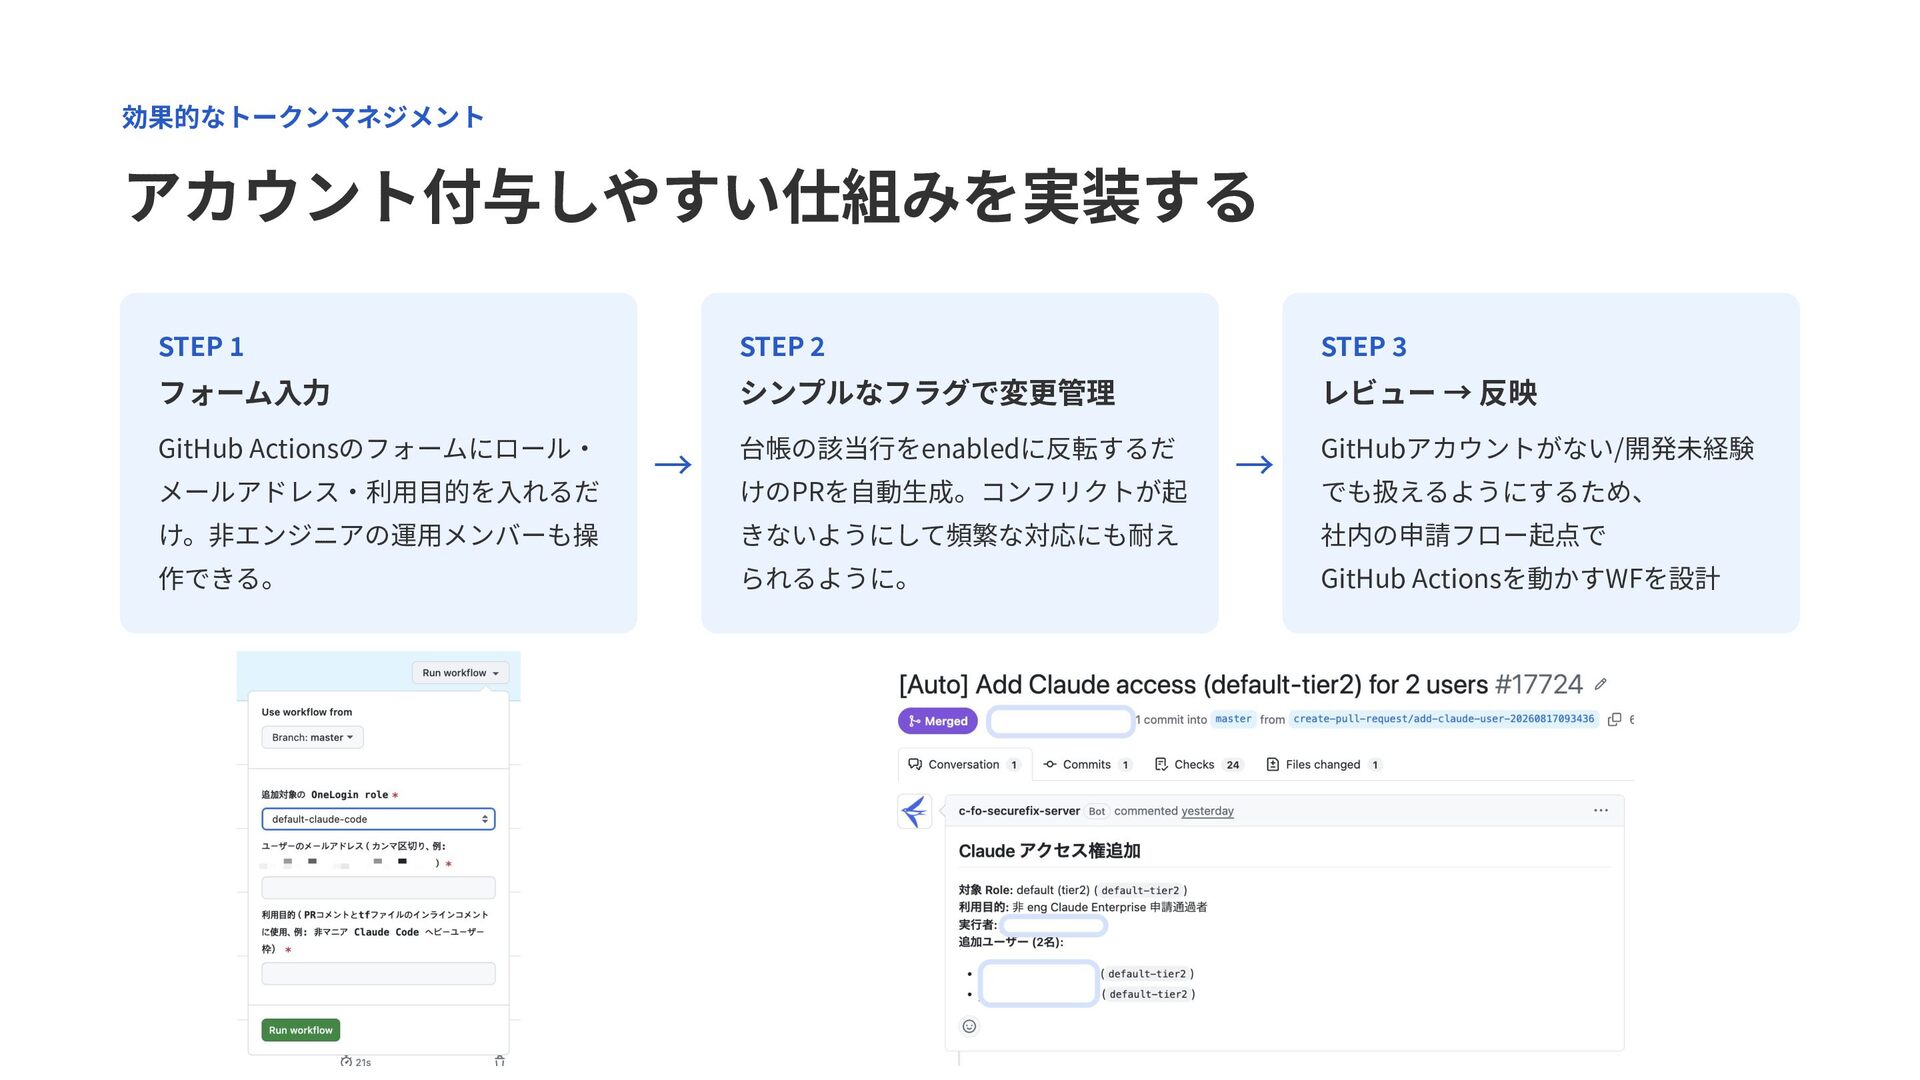
Task: Open the Commits tab
Action: (x=1087, y=765)
